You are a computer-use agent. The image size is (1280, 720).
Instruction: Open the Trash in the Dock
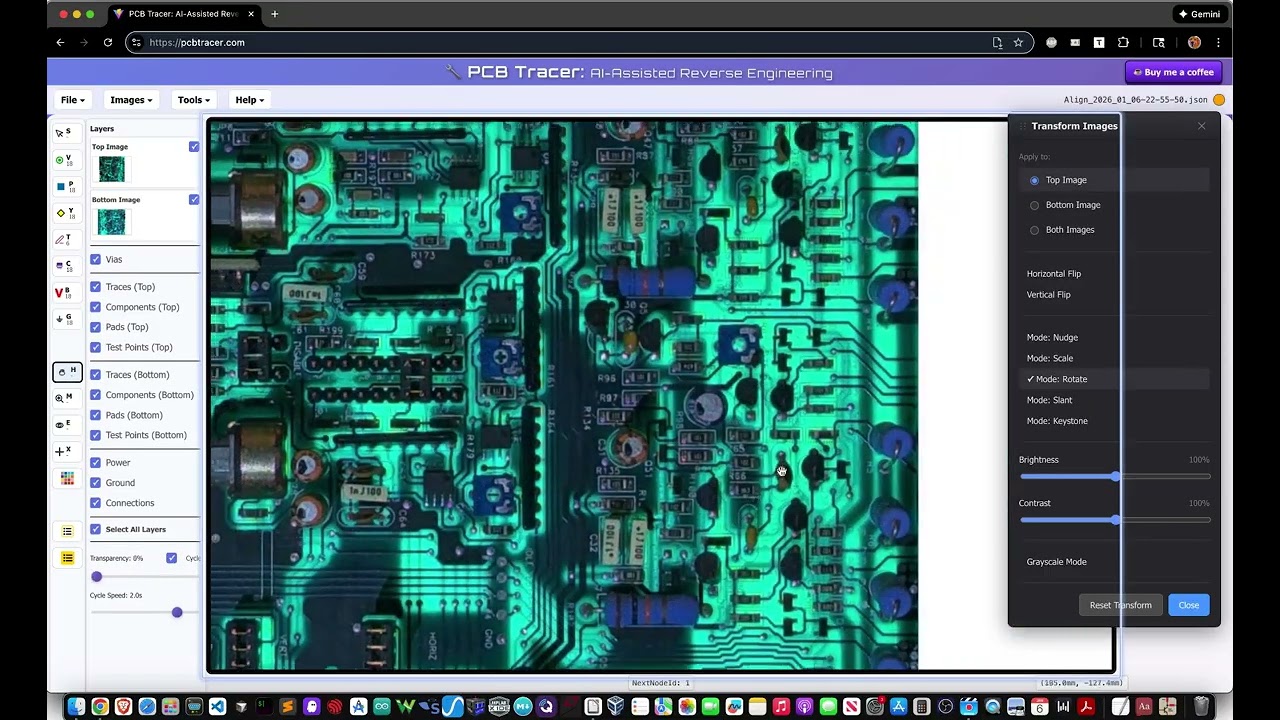pyautogui.click(x=1201, y=707)
